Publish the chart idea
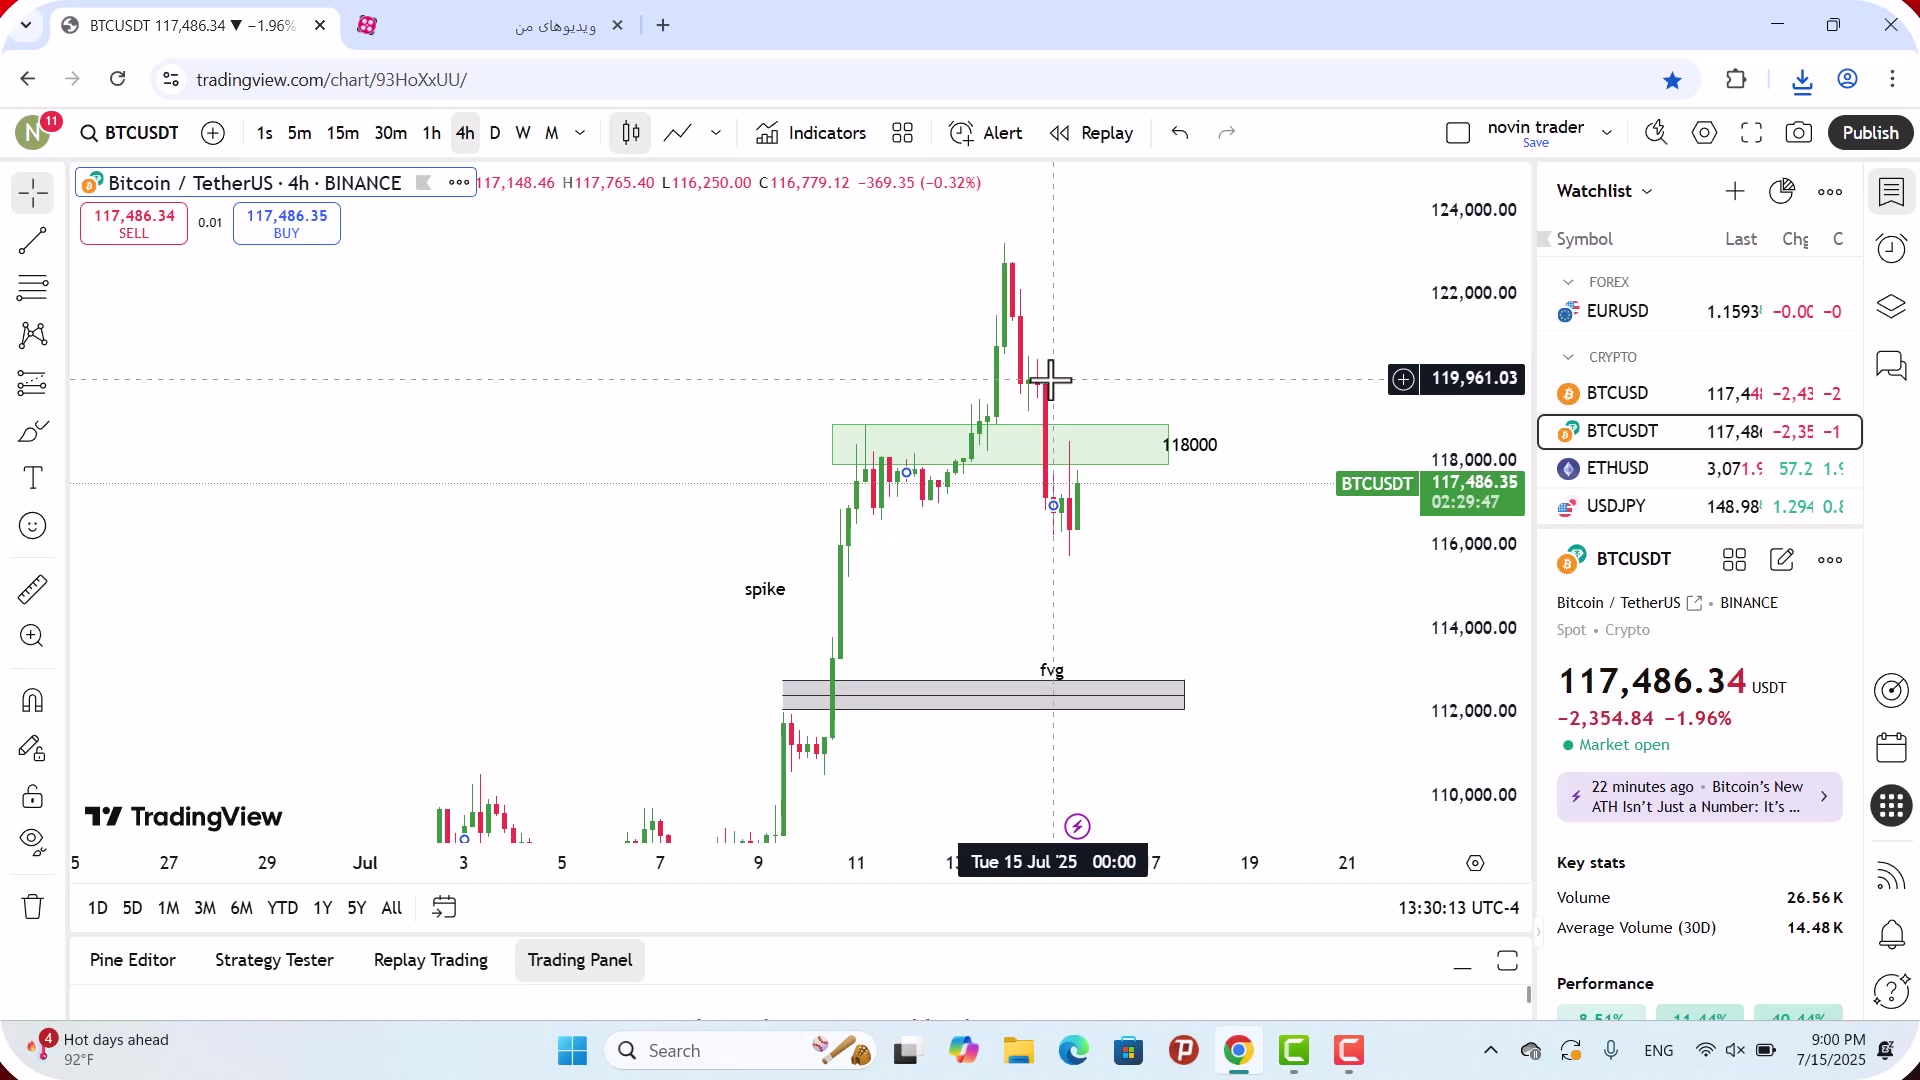This screenshot has height=1080, width=1920. click(1870, 133)
